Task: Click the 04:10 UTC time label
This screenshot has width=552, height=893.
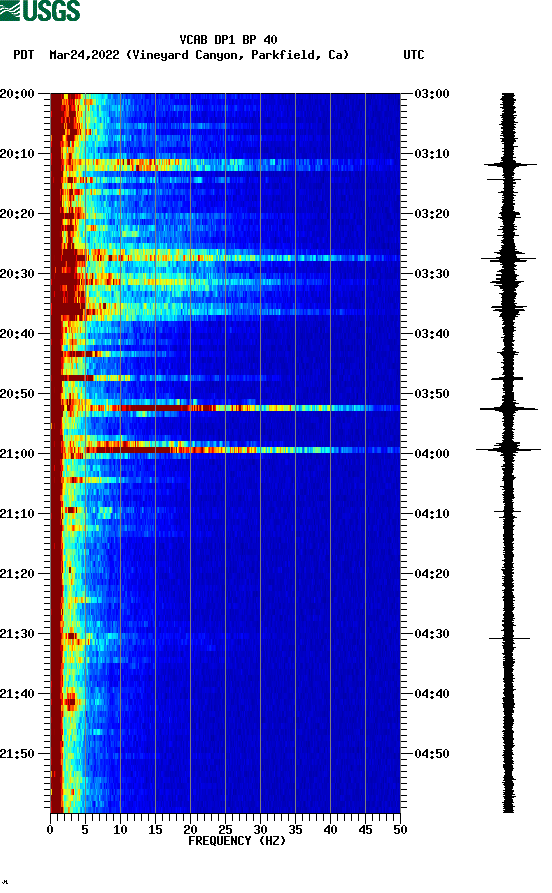Action: (x=432, y=513)
